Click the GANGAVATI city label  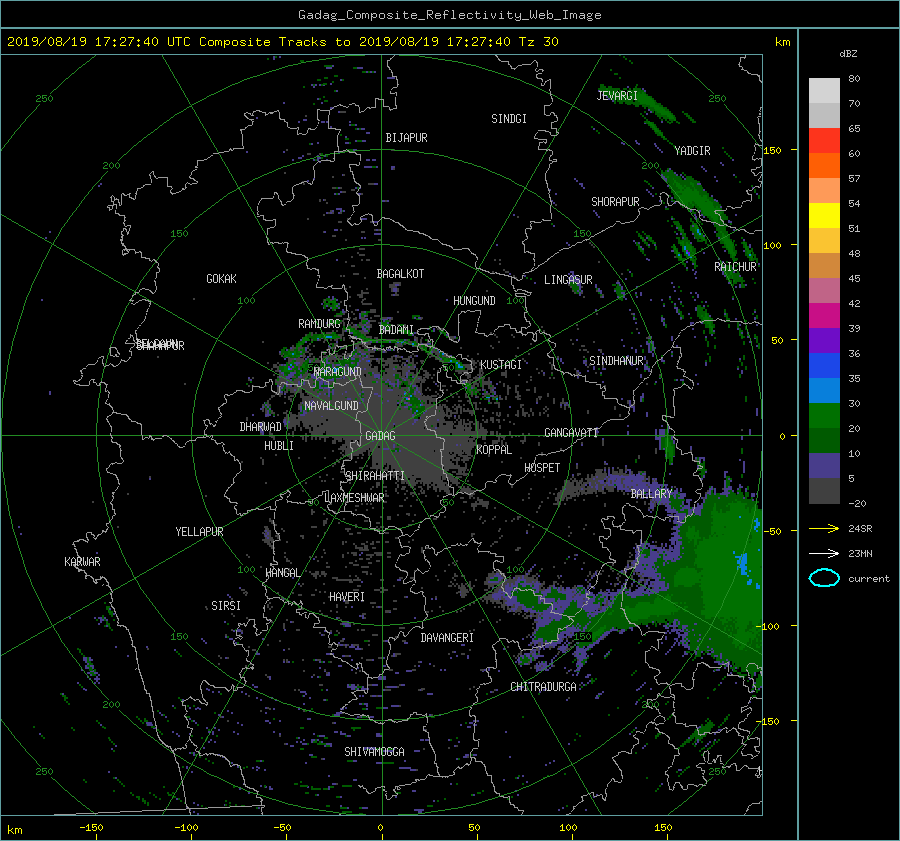pos(571,433)
